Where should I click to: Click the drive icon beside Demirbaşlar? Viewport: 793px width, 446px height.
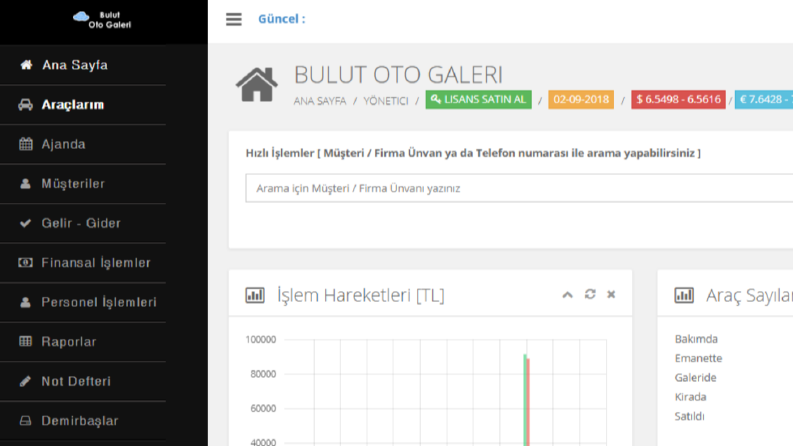coord(25,420)
